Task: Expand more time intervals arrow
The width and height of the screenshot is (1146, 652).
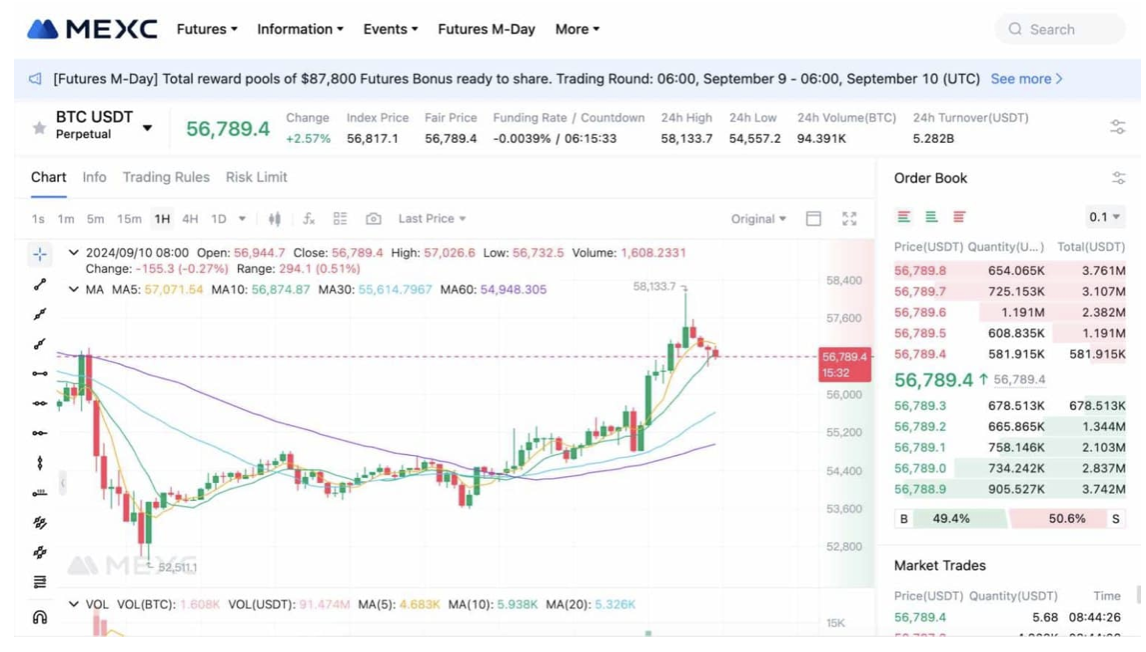Action: pos(242,219)
